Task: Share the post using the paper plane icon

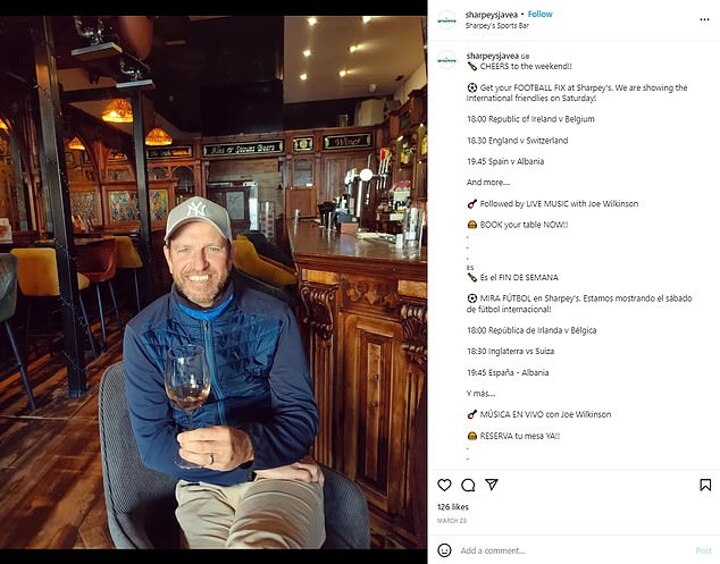Action: point(491,485)
